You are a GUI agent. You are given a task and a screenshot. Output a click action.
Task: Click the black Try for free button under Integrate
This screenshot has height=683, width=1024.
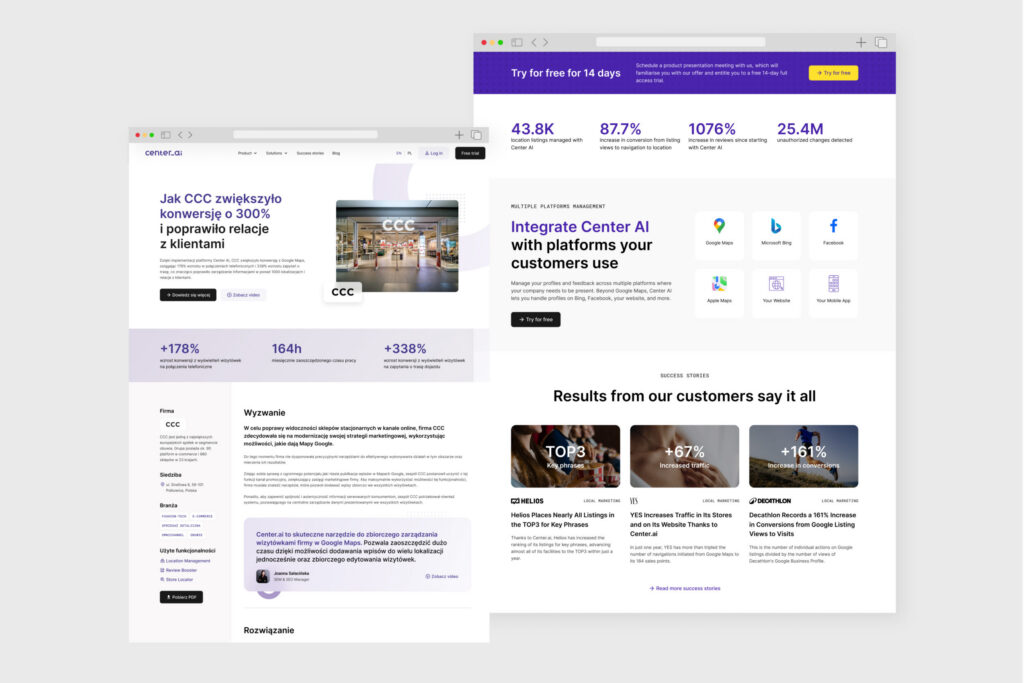pyautogui.click(x=536, y=319)
